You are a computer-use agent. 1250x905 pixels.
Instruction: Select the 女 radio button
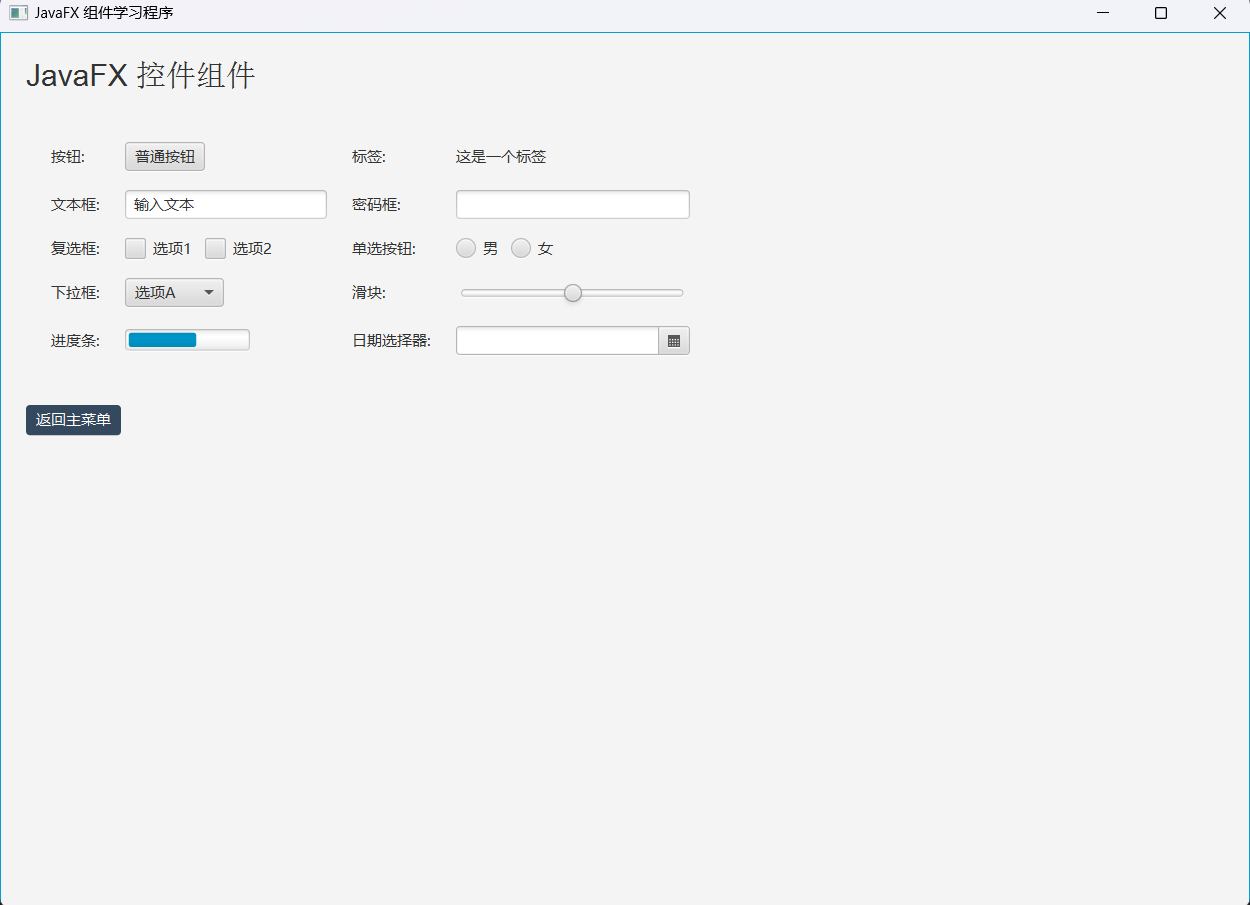coord(520,247)
